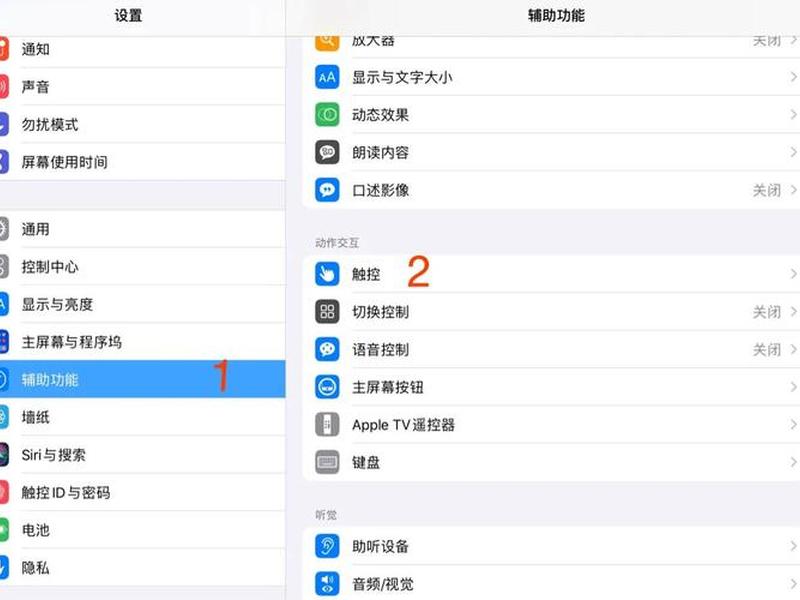
Task: Tap the Audio Descriptions (口述影像) icon
Action: [327, 190]
